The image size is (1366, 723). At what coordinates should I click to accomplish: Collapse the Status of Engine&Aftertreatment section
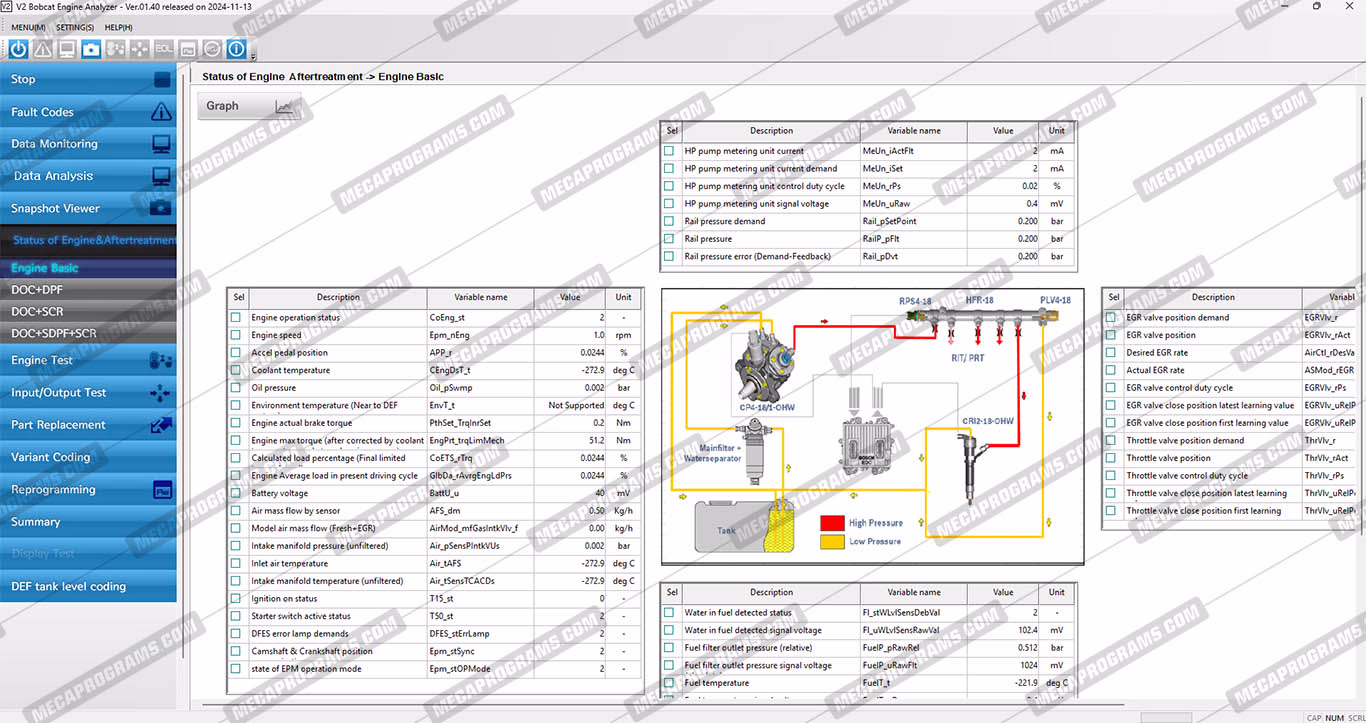(88, 240)
